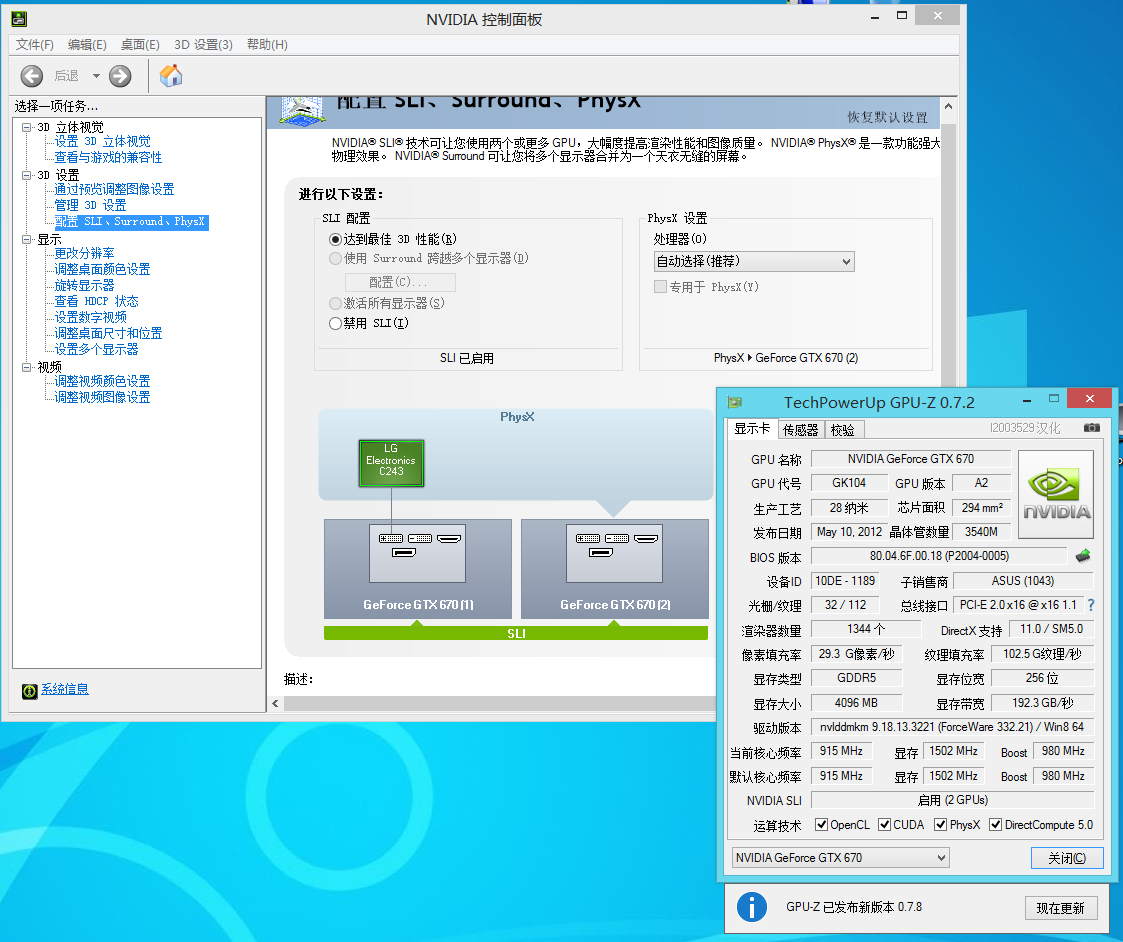Toggle OpenCL checkbox in GPU-Z

coord(821,825)
